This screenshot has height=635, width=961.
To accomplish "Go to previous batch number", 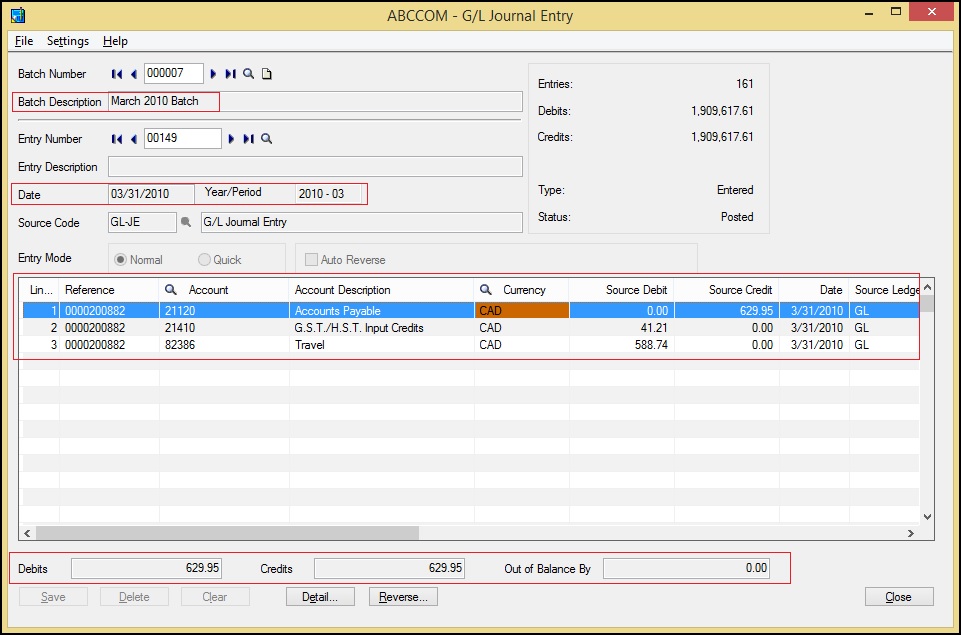I will [x=134, y=74].
